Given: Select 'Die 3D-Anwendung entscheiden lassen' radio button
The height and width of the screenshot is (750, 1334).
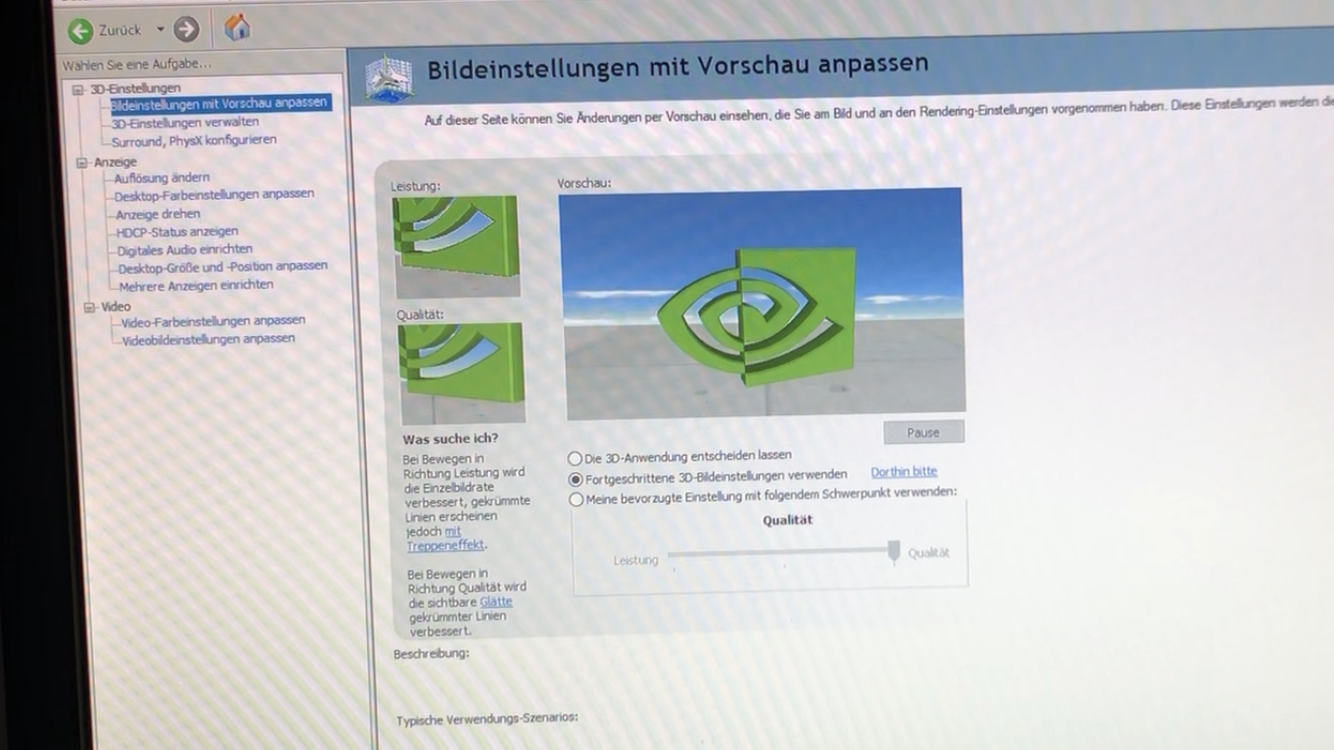Looking at the screenshot, I should coord(575,458).
